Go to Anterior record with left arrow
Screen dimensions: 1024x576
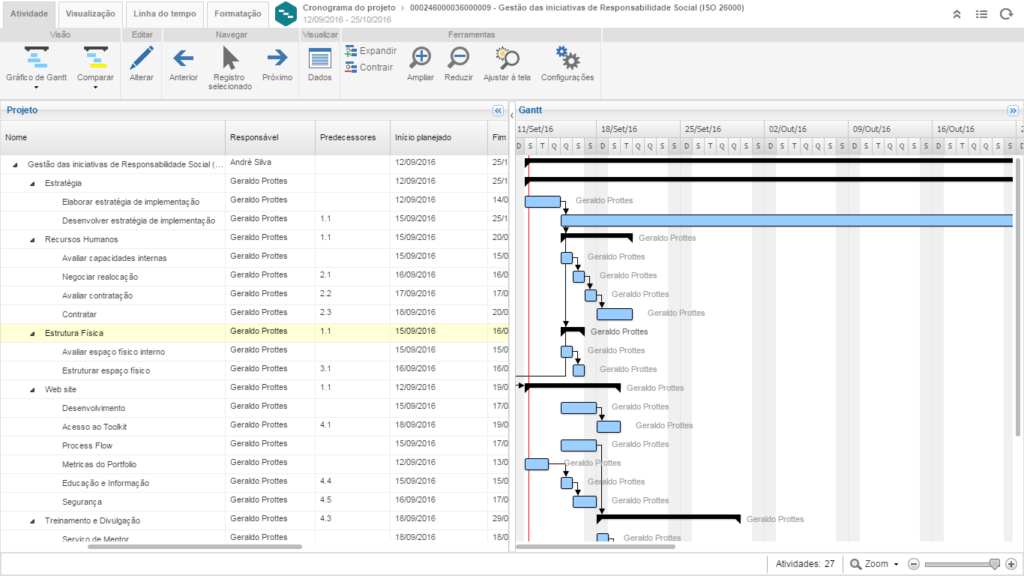click(183, 58)
